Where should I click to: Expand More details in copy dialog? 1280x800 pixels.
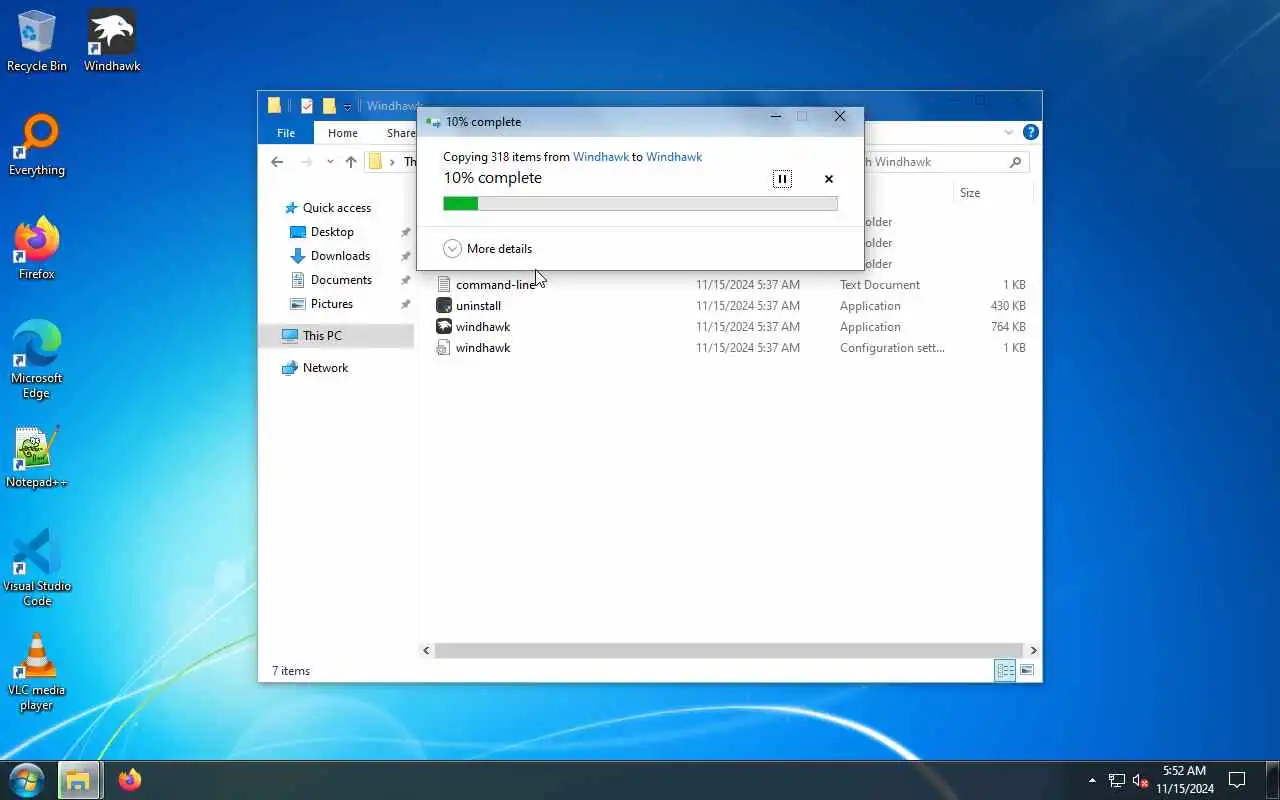point(487,249)
